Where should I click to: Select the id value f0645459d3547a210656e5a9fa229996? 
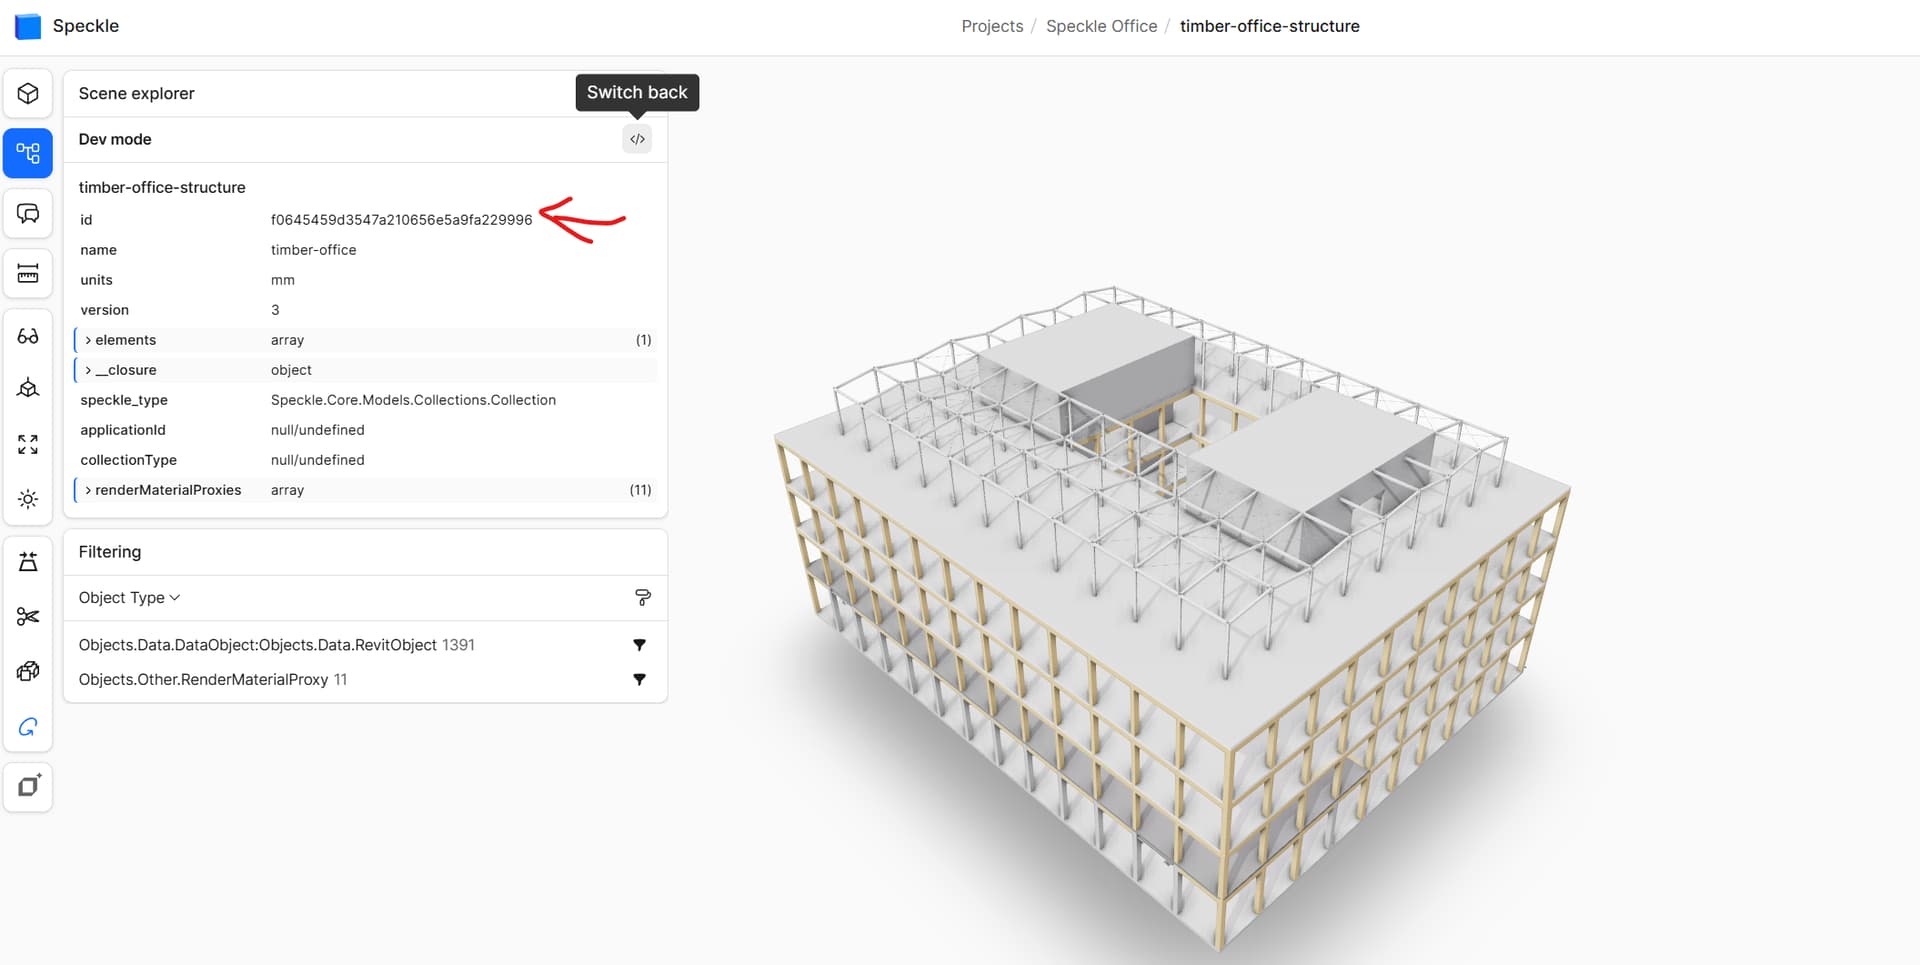click(x=401, y=220)
